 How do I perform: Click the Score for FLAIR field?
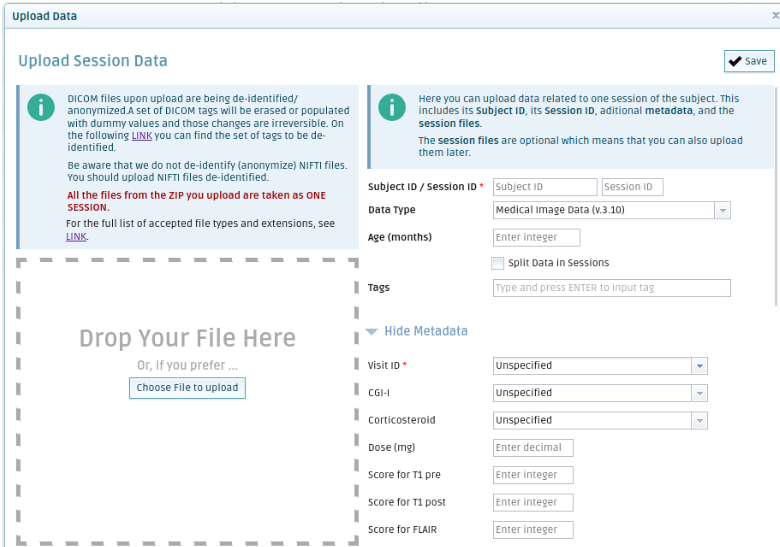coord(533,530)
